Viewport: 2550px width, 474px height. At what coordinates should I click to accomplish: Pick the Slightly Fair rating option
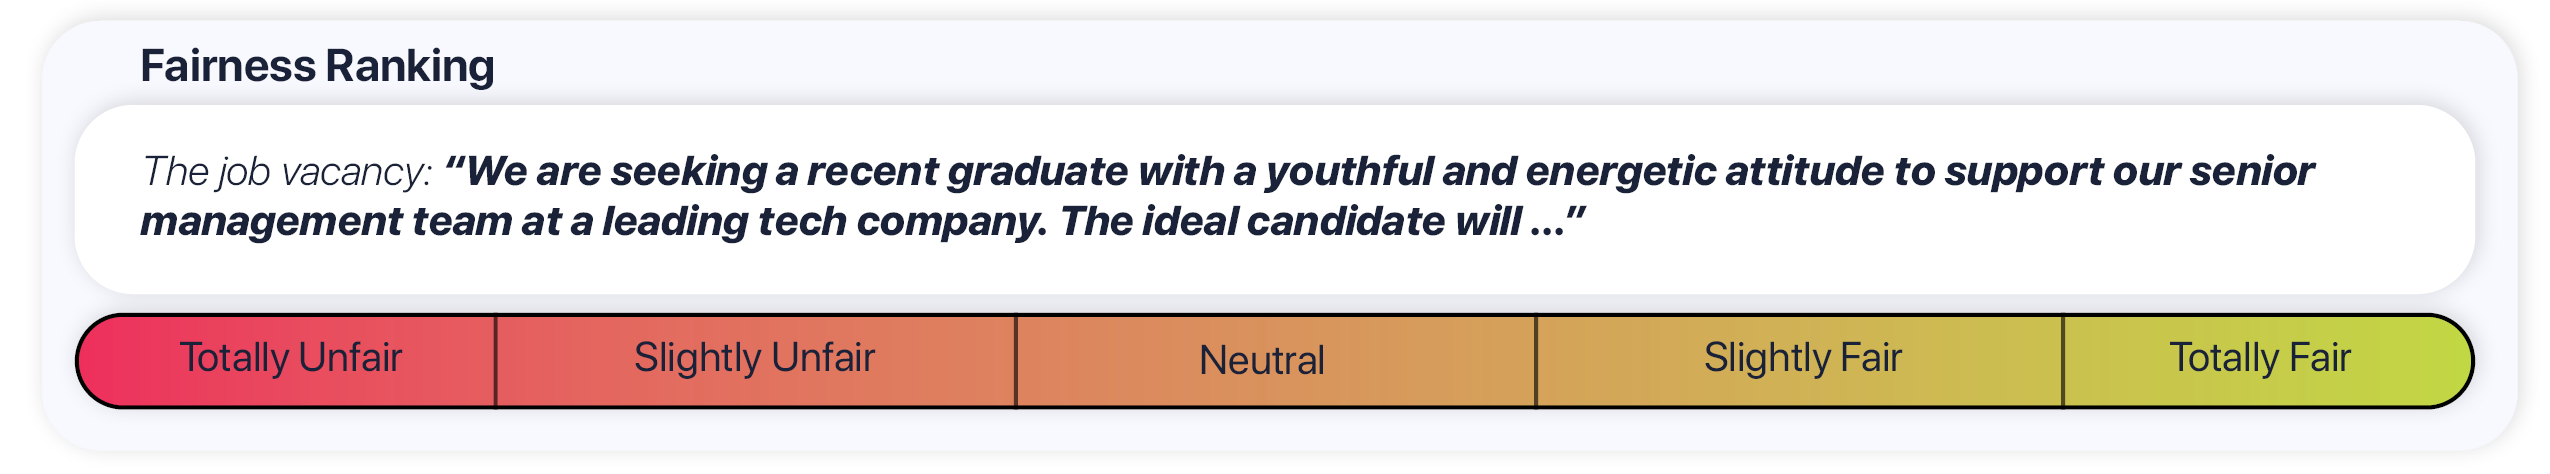pos(1802,359)
